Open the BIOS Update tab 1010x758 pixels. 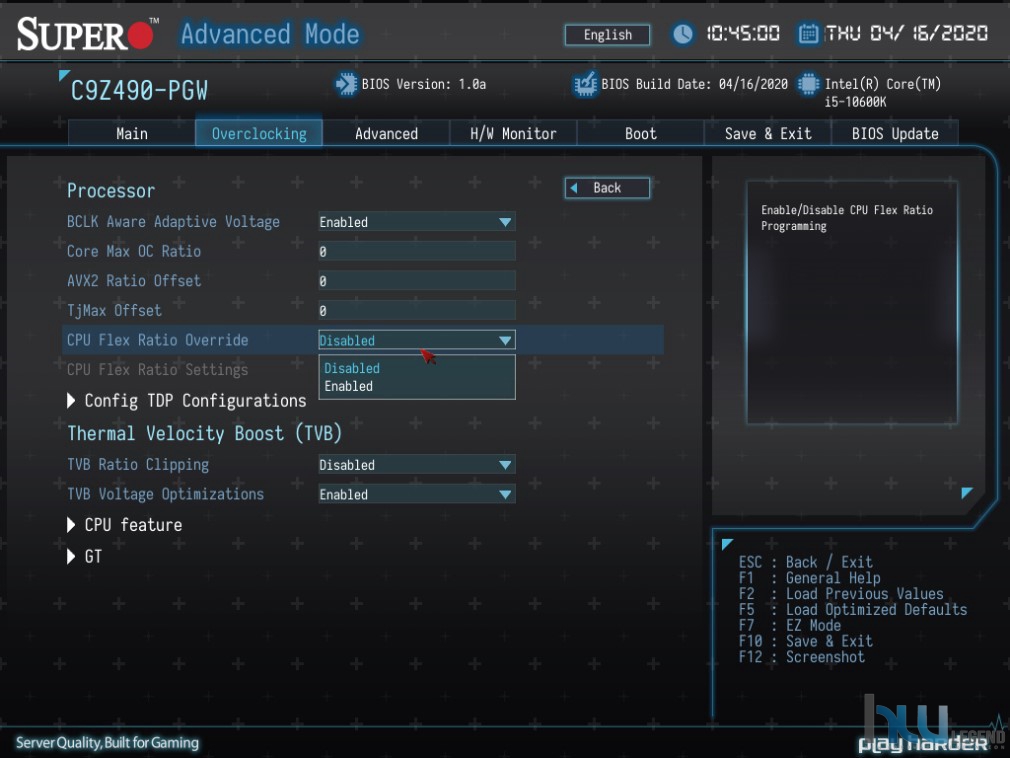click(x=895, y=133)
